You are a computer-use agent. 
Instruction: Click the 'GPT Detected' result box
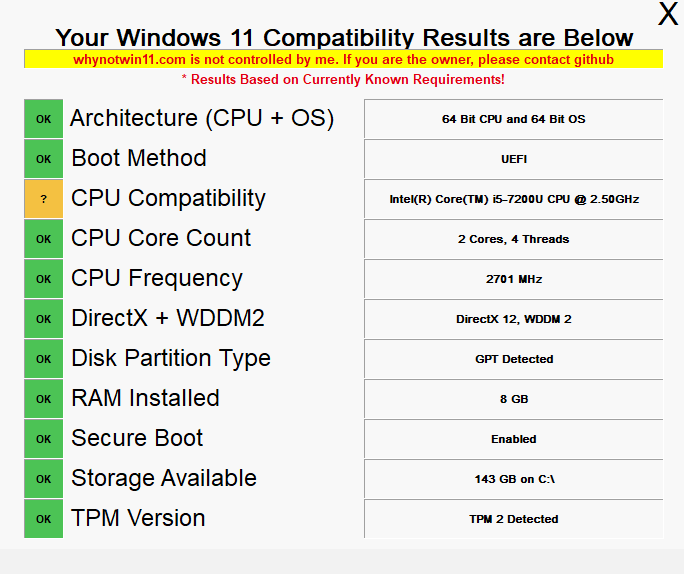513,359
